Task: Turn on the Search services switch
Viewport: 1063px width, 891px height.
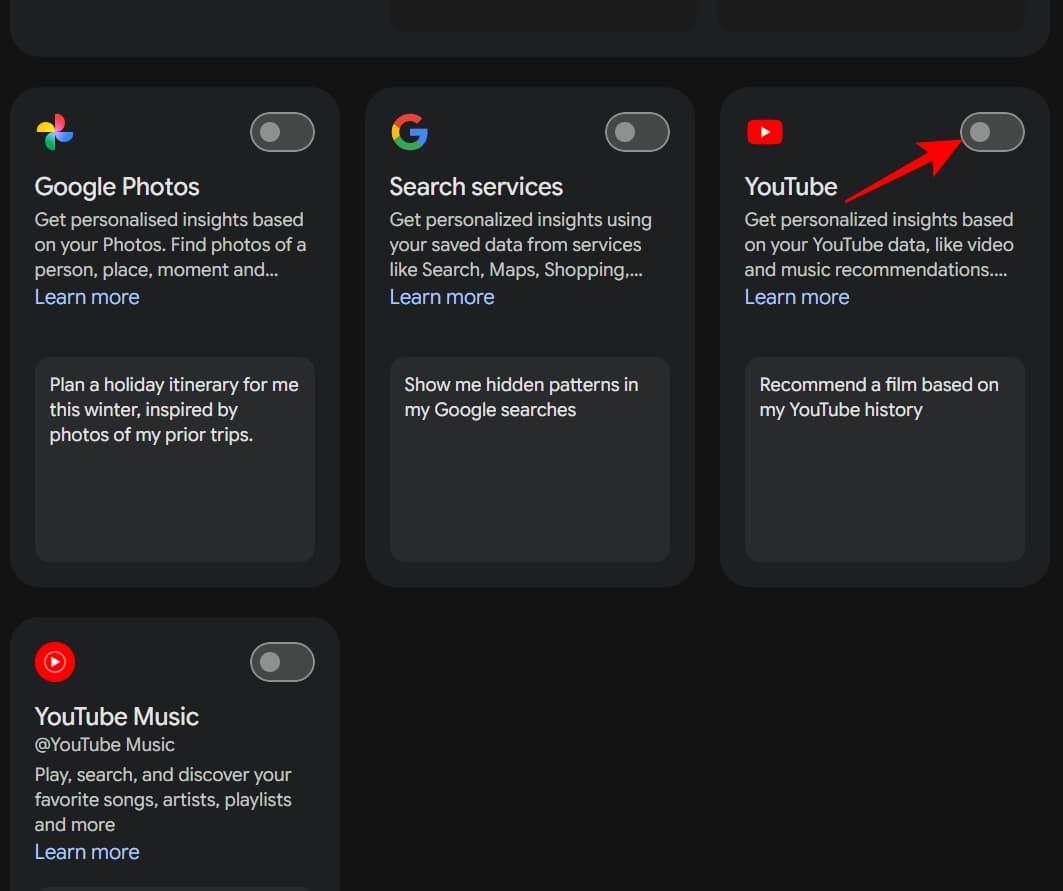Action: 637,132
